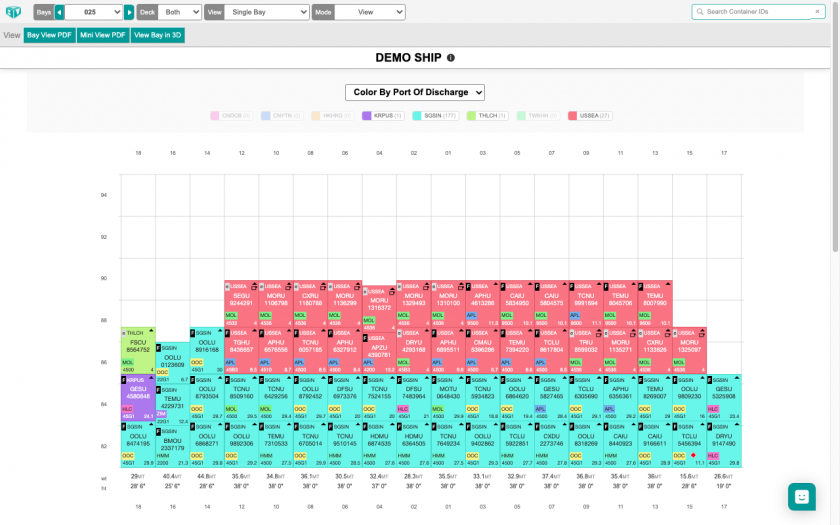This screenshot has height=525, width=840.
Task: Click the Mini View PDF button
Action: tap(103, 35)
